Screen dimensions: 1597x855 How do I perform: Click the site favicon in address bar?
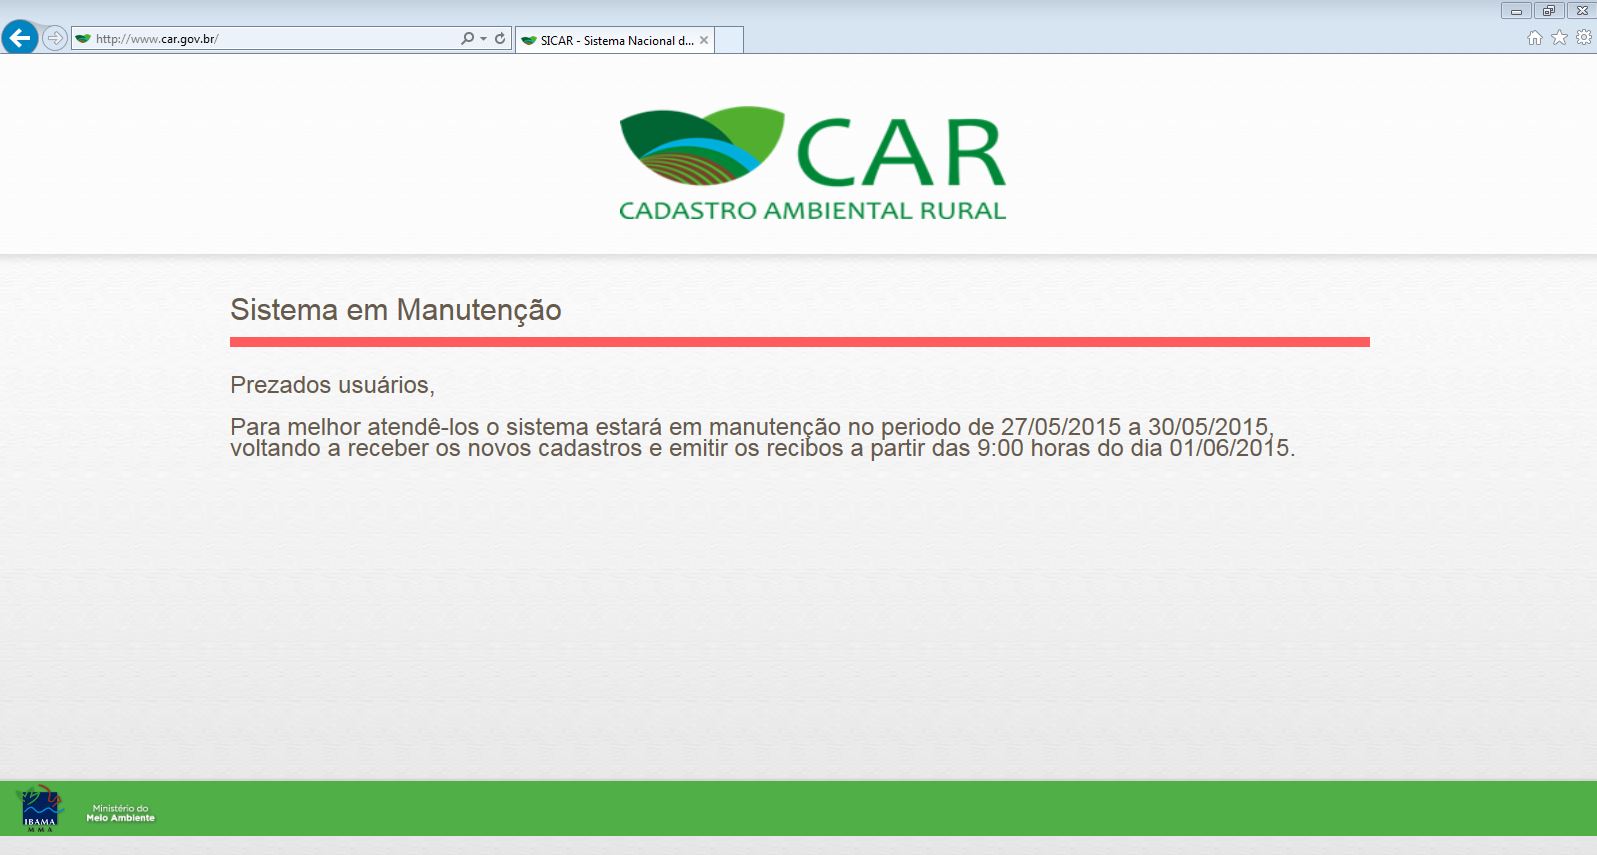pyautogui.click(x=84, y=39)
